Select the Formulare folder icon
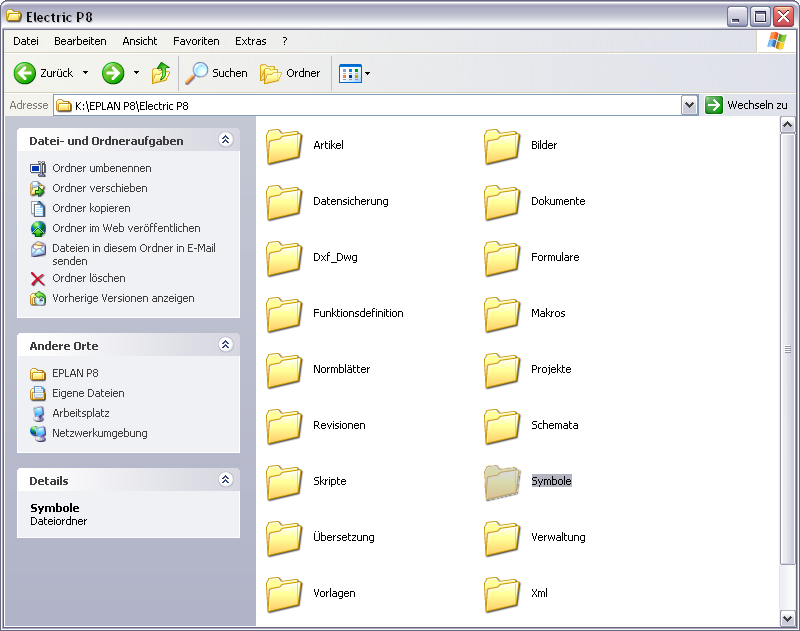 tap(502, 258)
